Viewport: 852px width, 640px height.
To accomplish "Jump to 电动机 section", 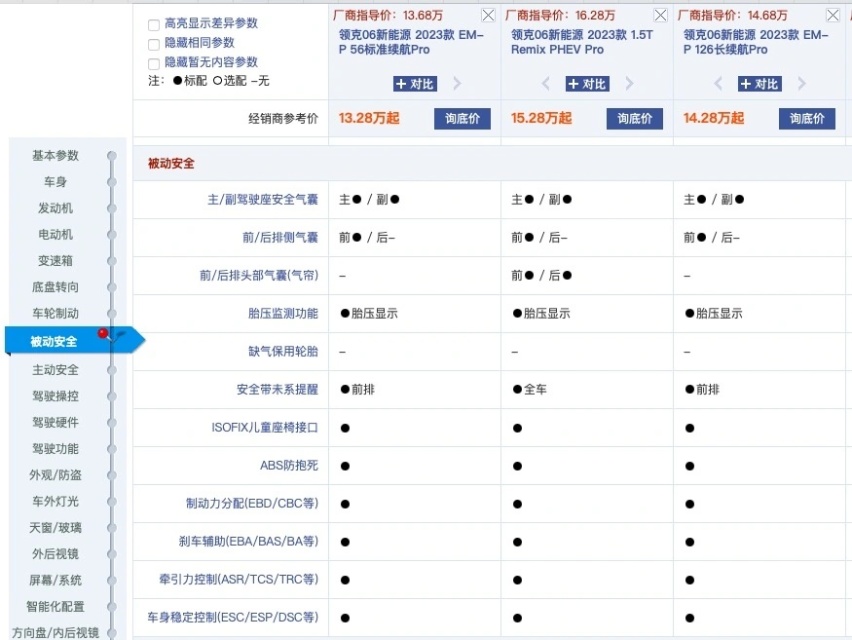I will pyautogui.click(x=55, y=235).
